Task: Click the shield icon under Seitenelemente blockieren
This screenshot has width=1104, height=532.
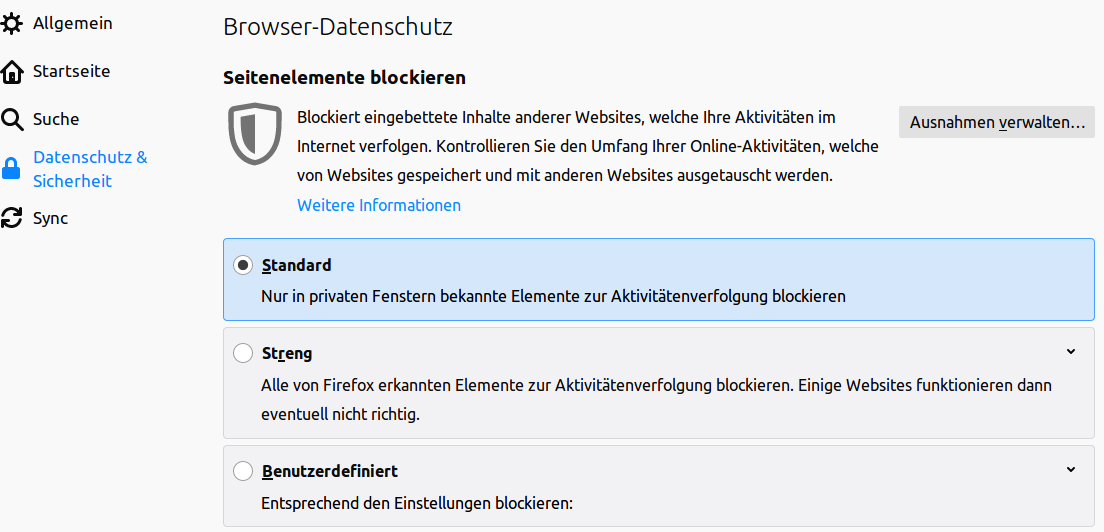Action: click(255, 133)
